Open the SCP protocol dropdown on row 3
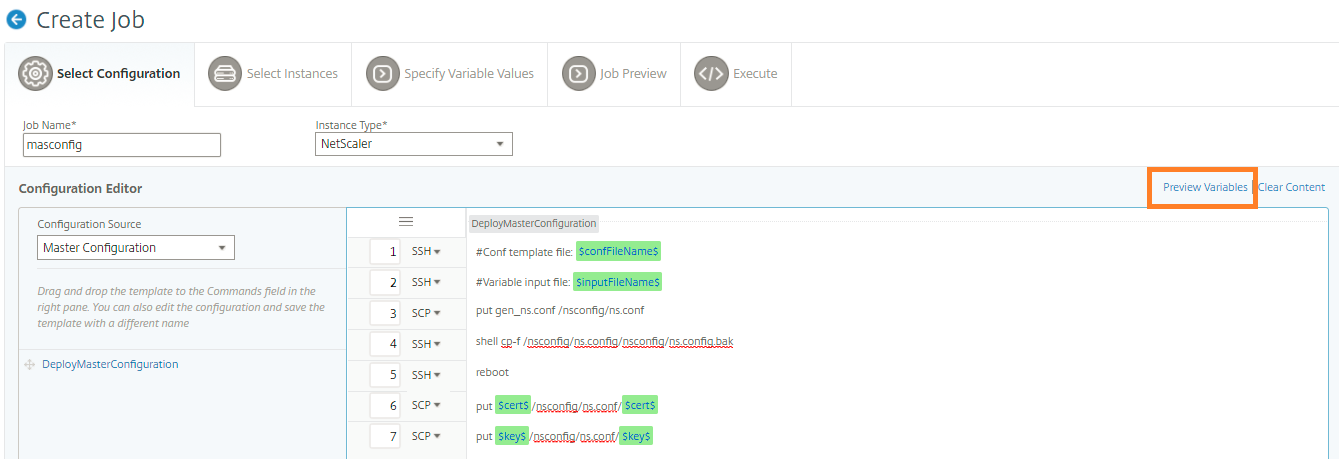The image size is (1339, 459). [x=426, y=313]
